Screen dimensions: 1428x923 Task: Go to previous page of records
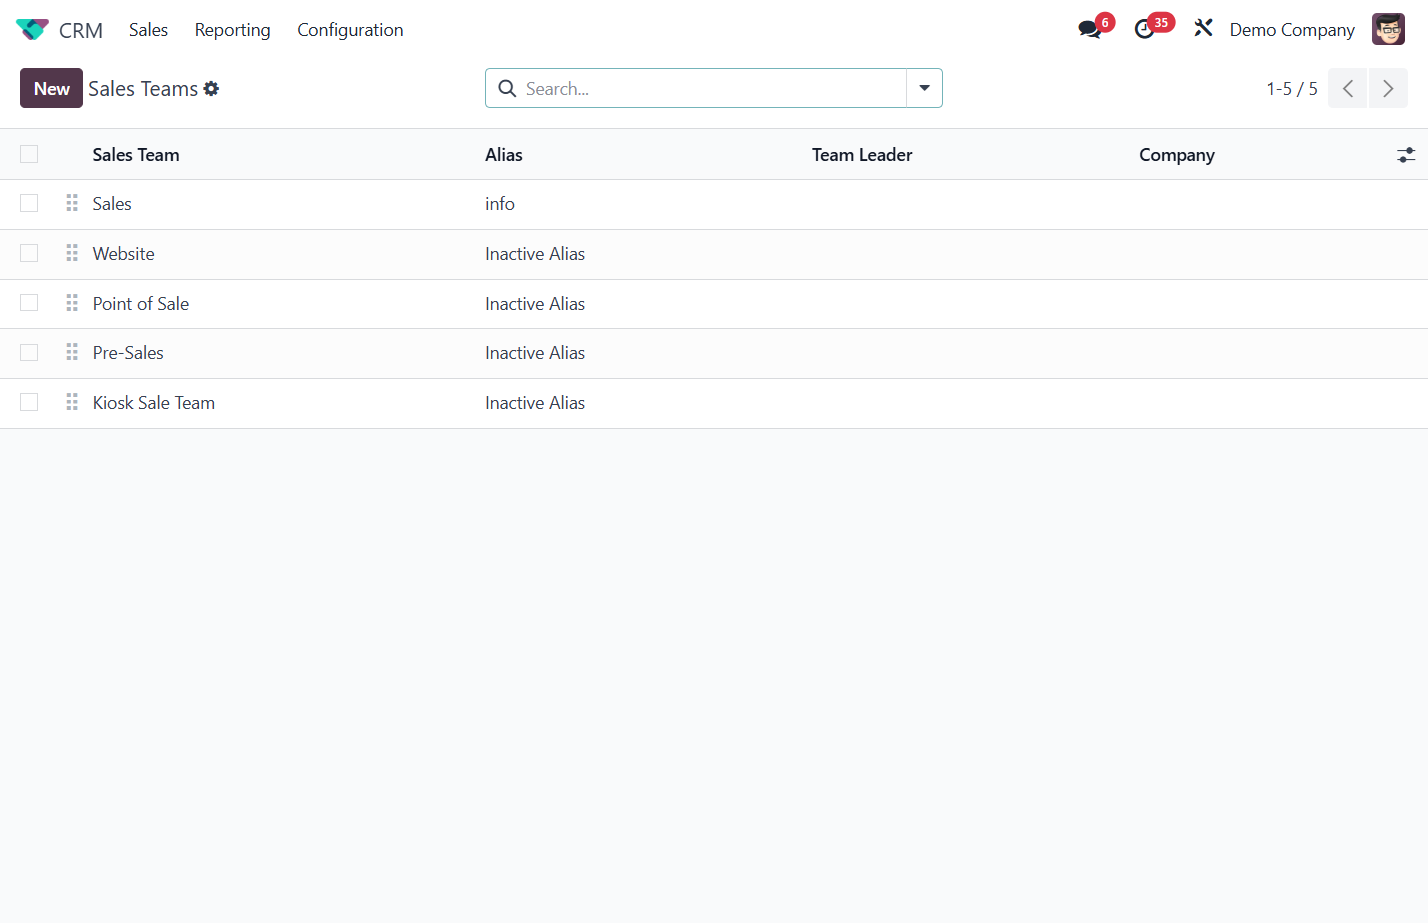coord(1347,89)
